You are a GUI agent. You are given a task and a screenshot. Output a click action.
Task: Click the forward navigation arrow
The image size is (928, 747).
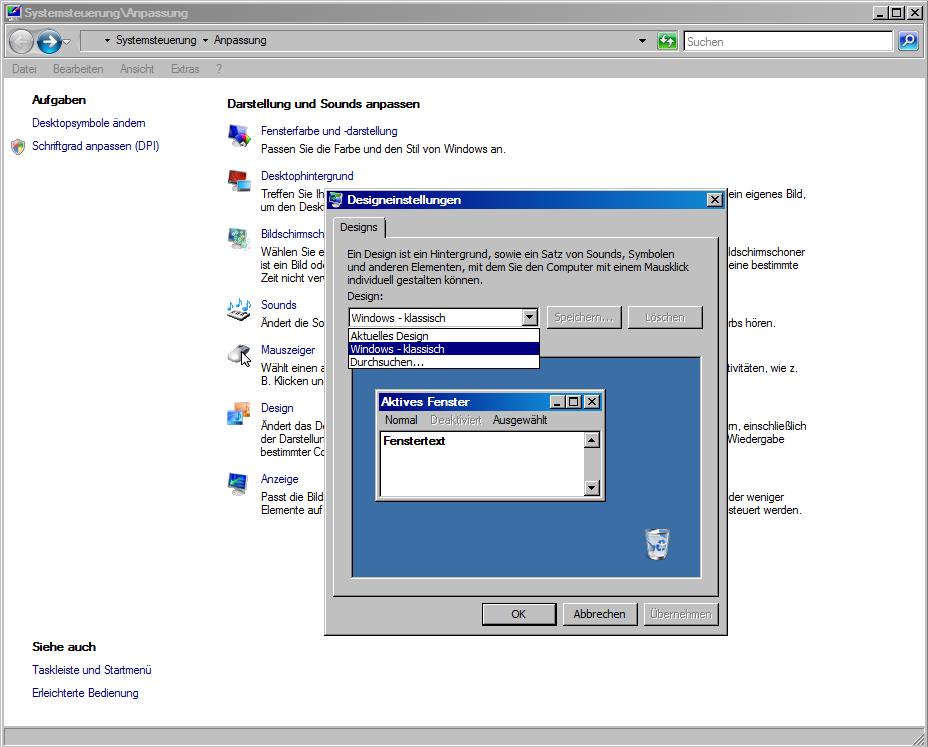pyautogui.click(x=49, y=41)
